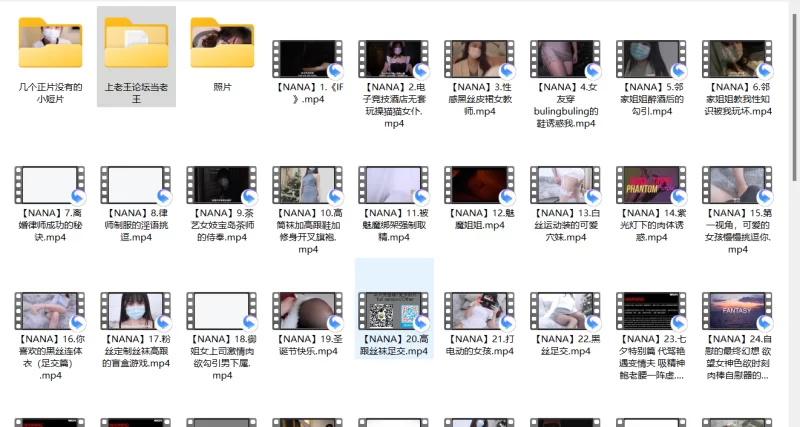
Task: Select the 【NANA】1 mp4 video icon
Action: tap(308, 59)
